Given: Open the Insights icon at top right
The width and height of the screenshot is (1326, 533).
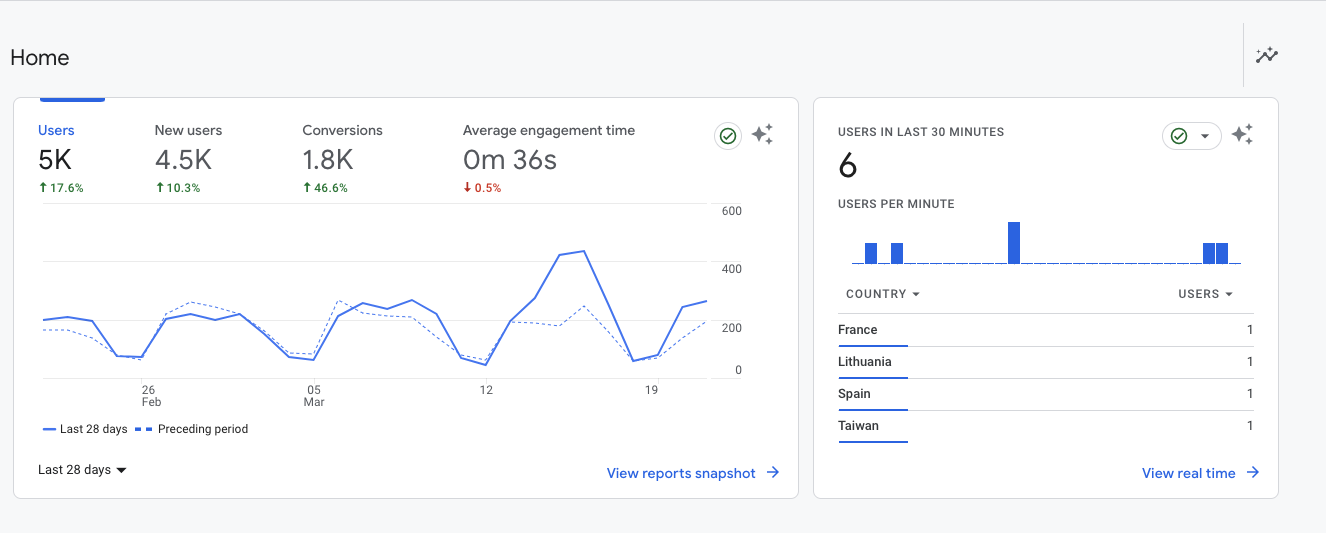Looking at the screenshot, I should click(x=1267, y=55).
